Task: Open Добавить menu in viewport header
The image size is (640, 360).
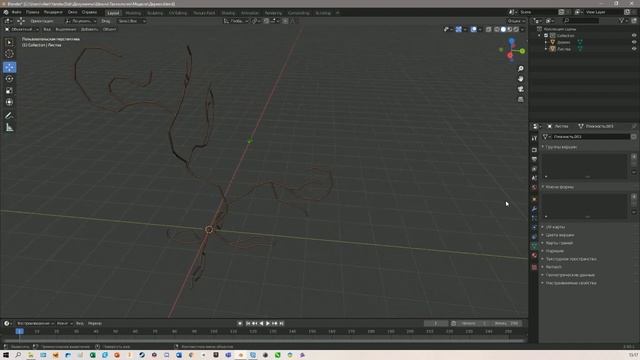Action: click(x=89, y=29)
